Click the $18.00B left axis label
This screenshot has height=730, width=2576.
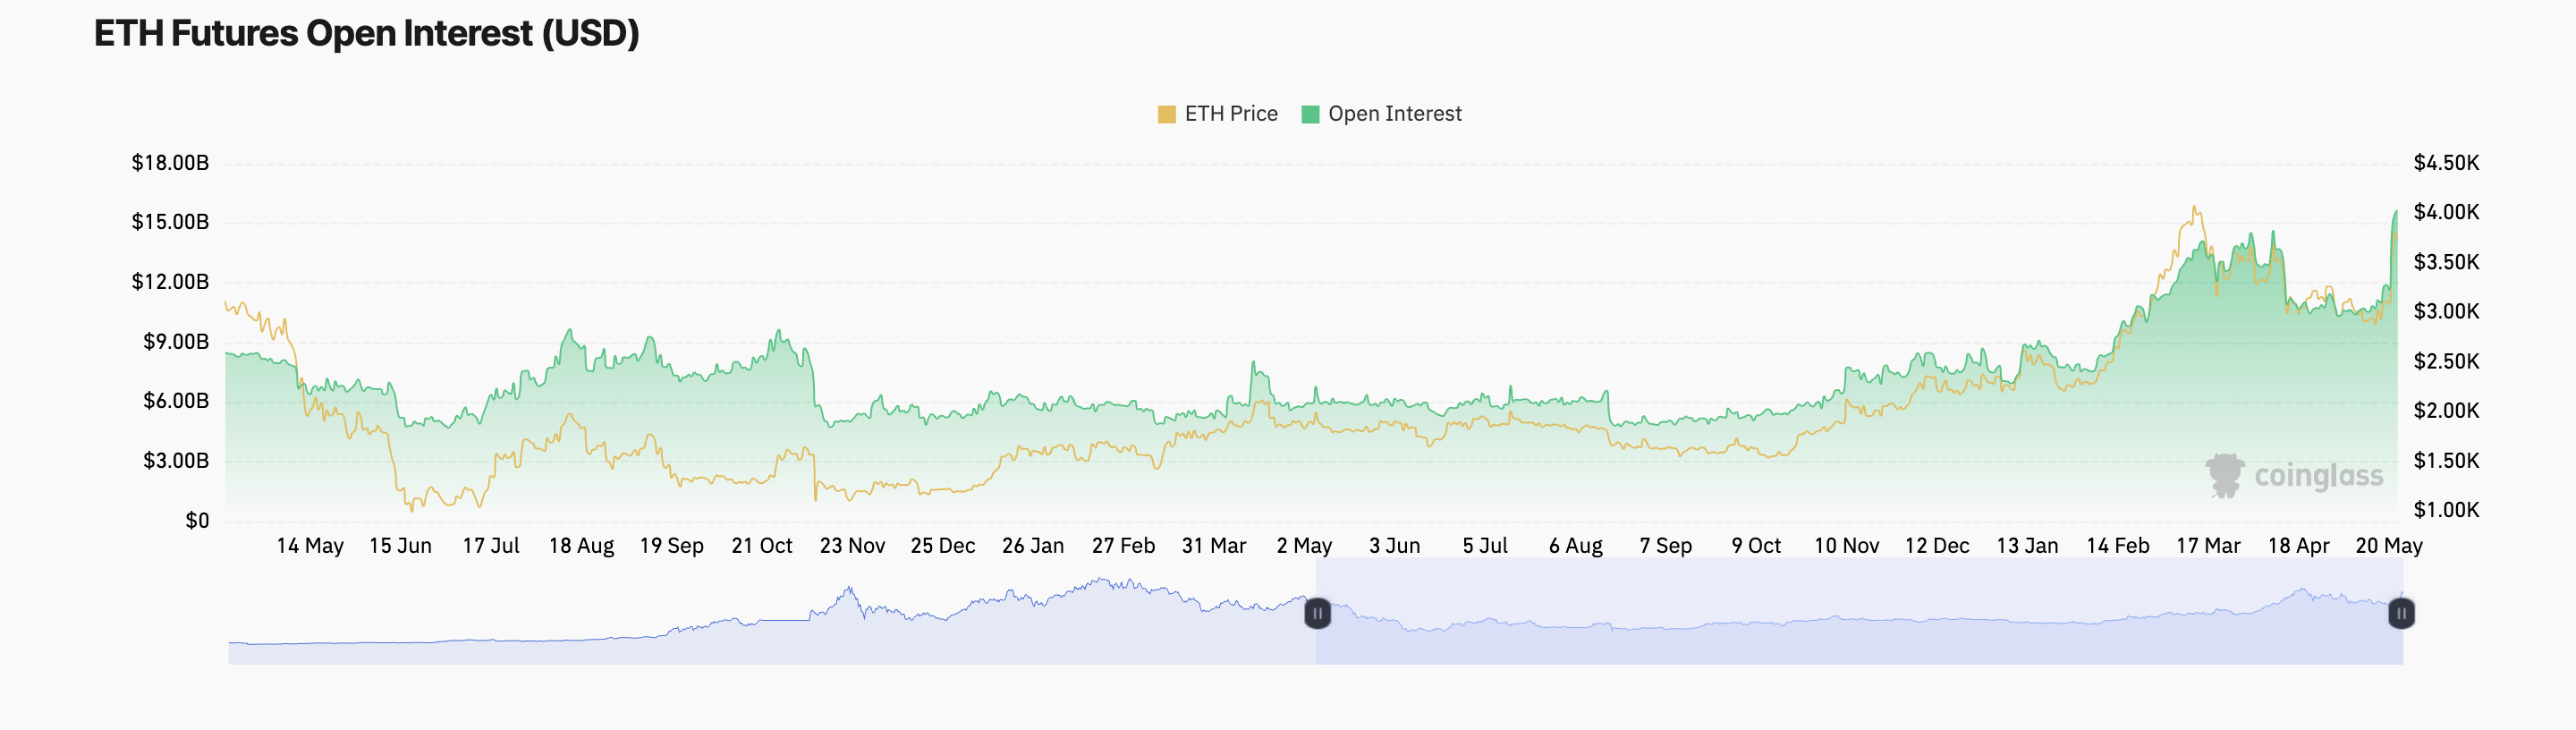click(170, 163)
